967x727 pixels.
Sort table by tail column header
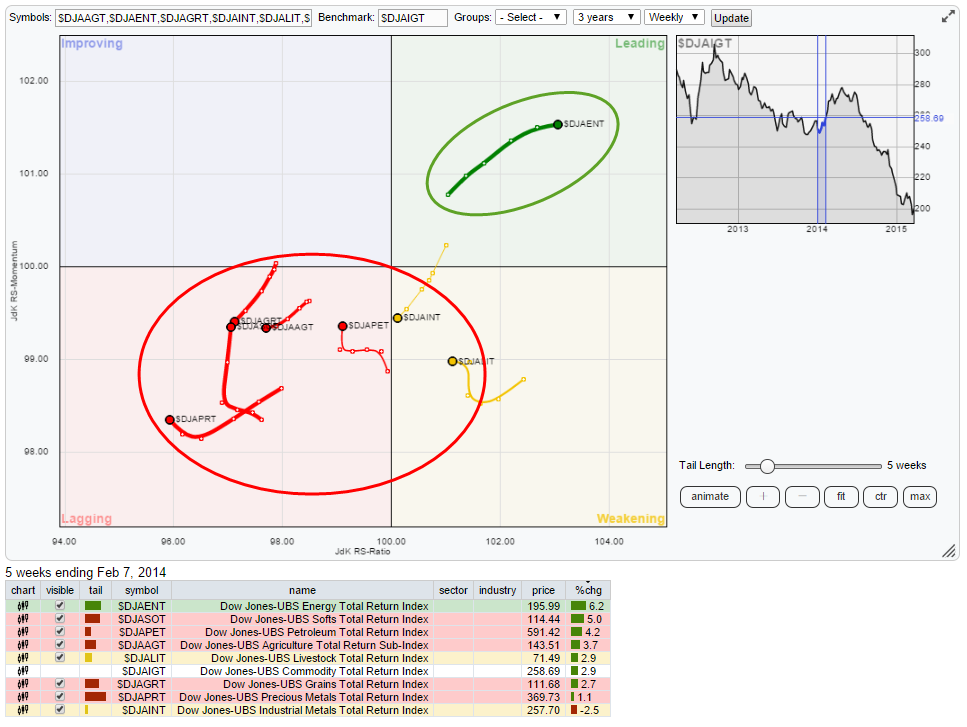(x=95, y=590)
